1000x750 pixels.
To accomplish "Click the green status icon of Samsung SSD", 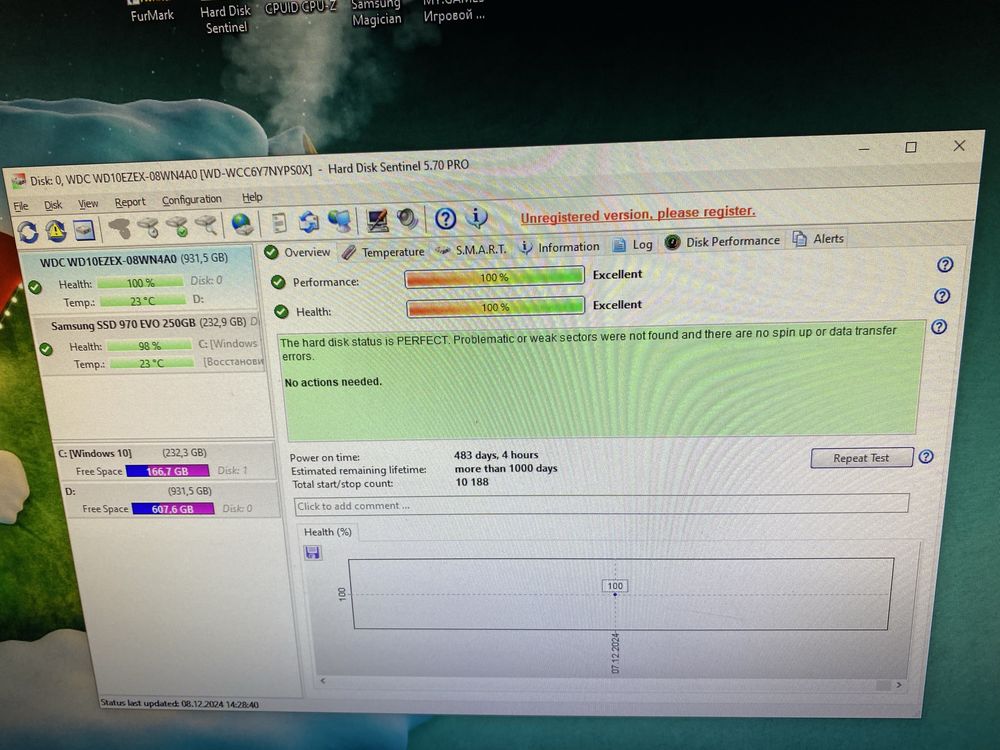I will point(46,349).
